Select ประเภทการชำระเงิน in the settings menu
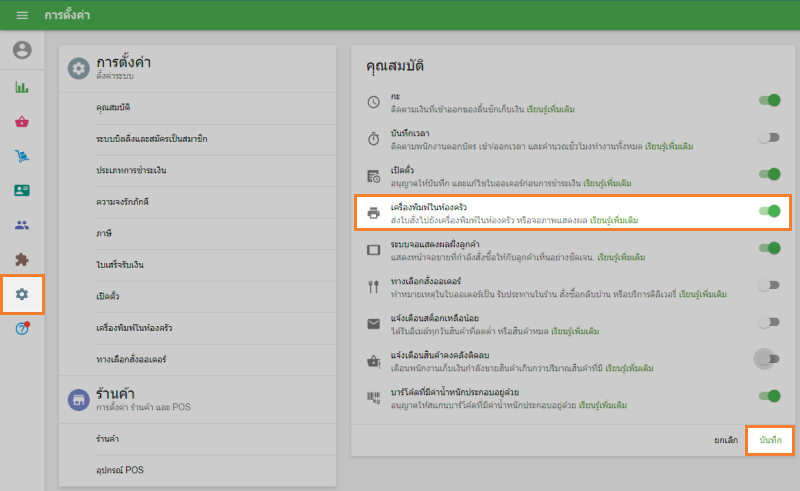 click(x=131, y=170)
